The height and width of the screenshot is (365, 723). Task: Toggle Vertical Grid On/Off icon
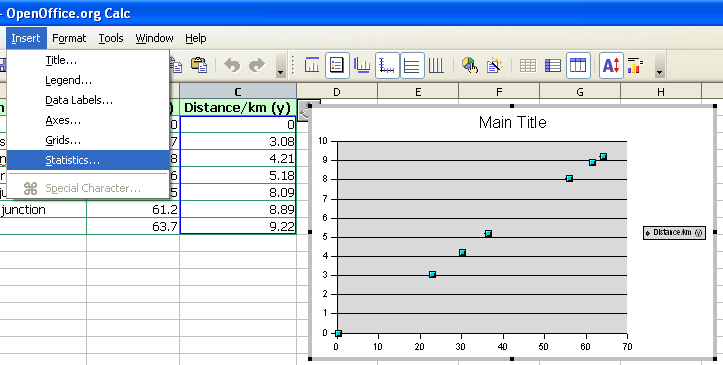(x=436, y=65)
